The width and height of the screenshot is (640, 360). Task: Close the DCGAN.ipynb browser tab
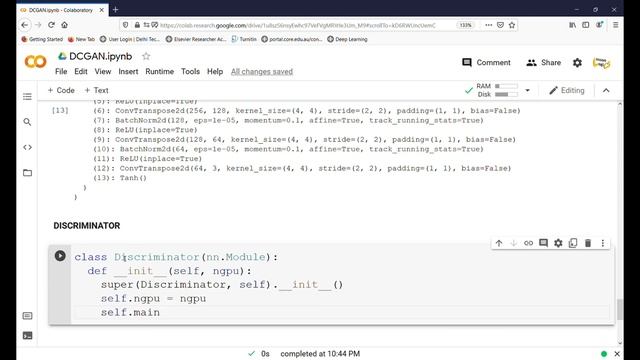point(102,10)
